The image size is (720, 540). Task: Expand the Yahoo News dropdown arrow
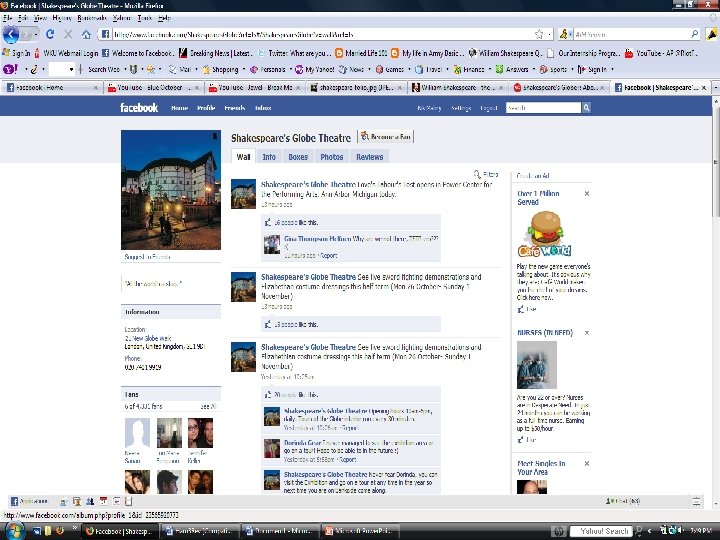[369, 69]
